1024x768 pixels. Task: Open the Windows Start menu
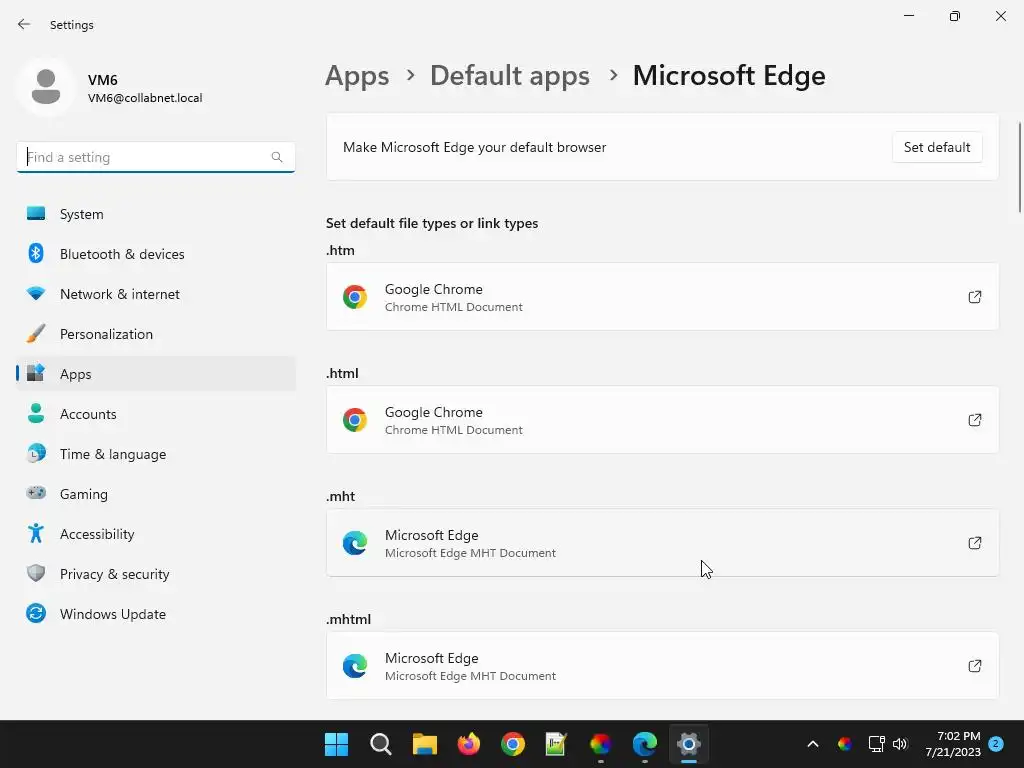[336, 744]
